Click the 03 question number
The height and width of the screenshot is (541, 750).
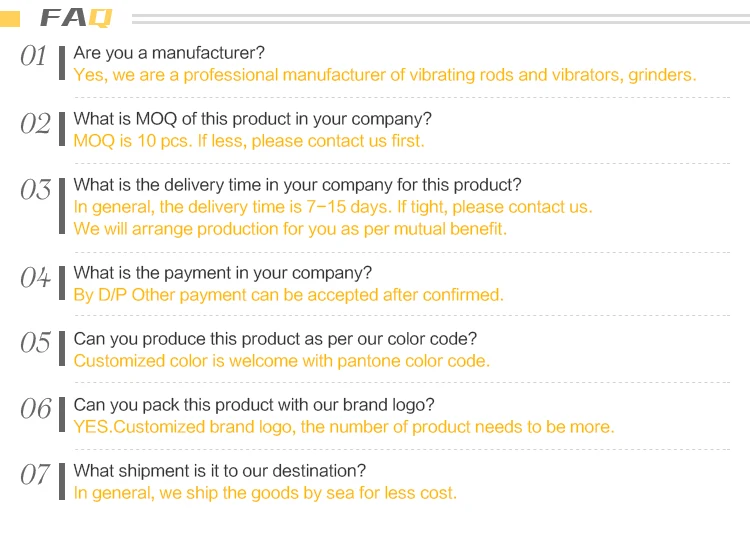click(35, 190)
